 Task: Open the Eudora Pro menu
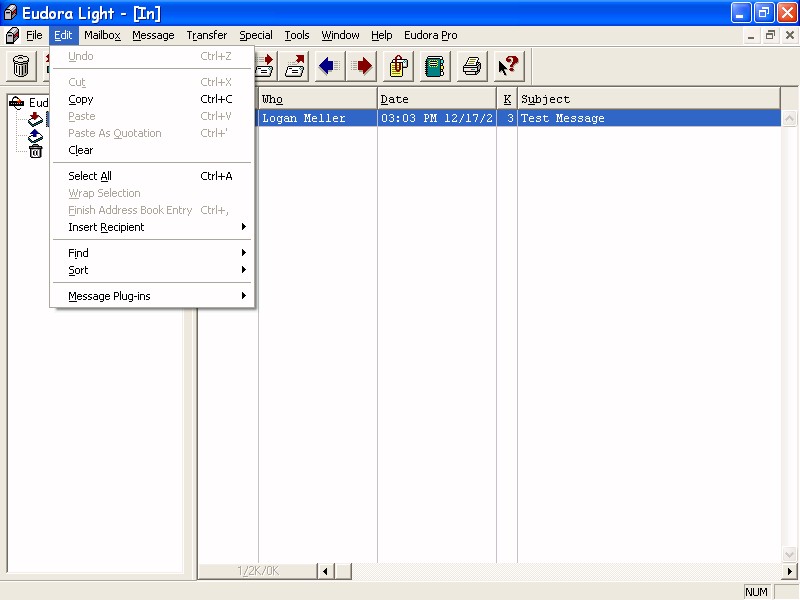[431, 35]
